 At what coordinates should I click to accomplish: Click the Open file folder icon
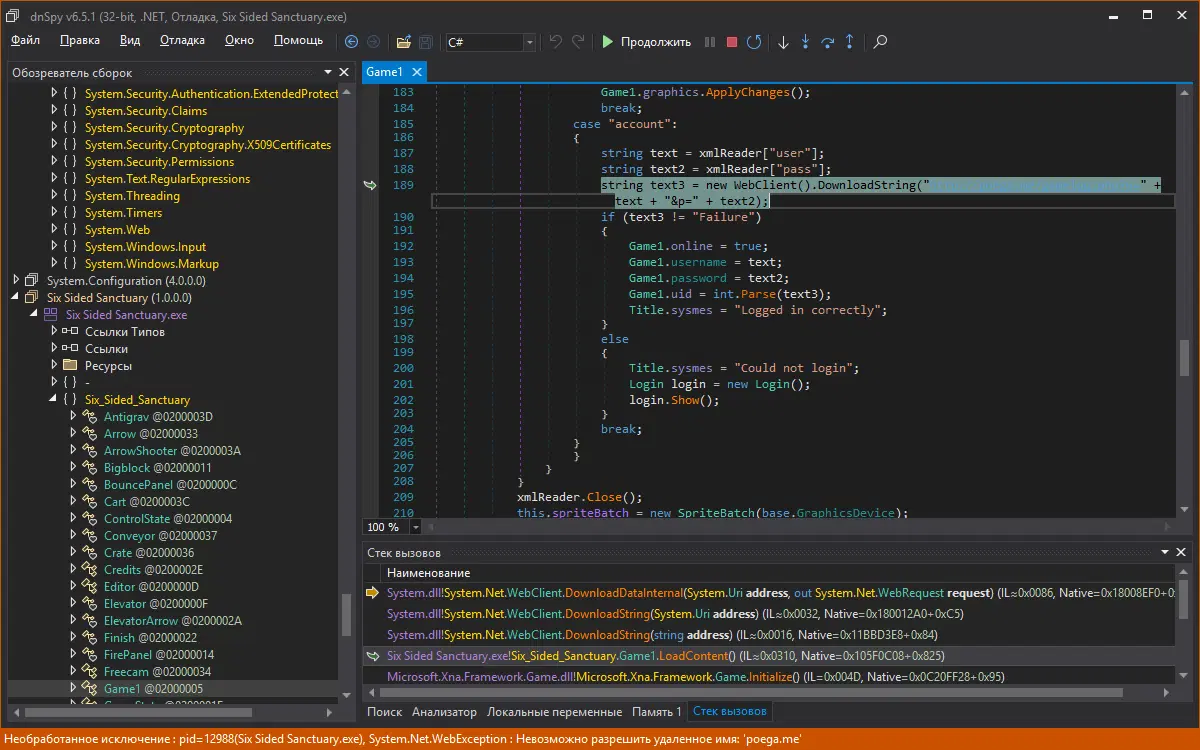point(404,42)
